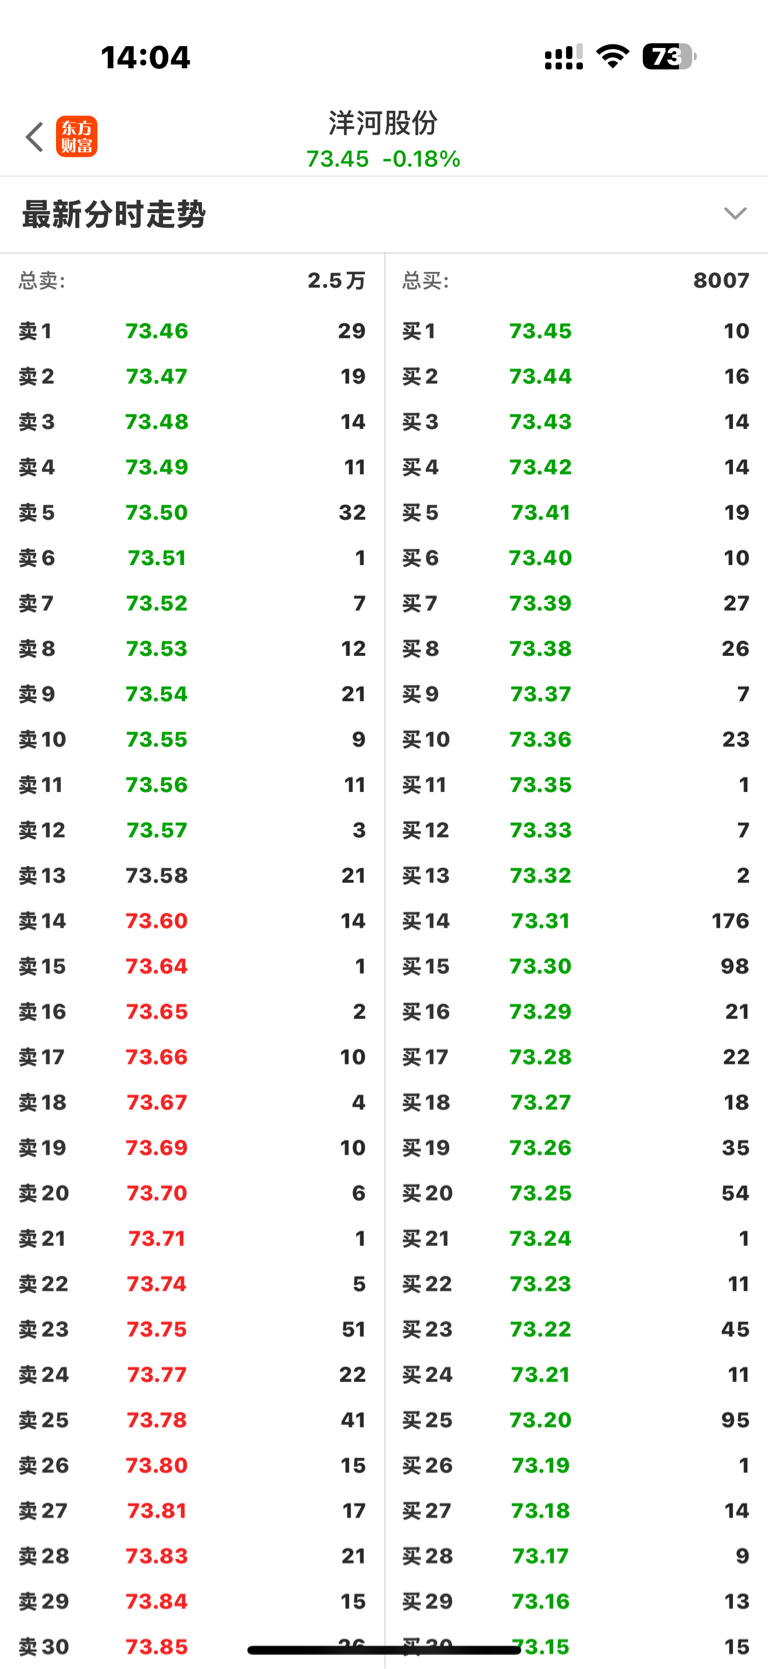Tap the 买8 row label
Image resolution: width=768 pixels, height=1669 pixels.
[421, 649]
